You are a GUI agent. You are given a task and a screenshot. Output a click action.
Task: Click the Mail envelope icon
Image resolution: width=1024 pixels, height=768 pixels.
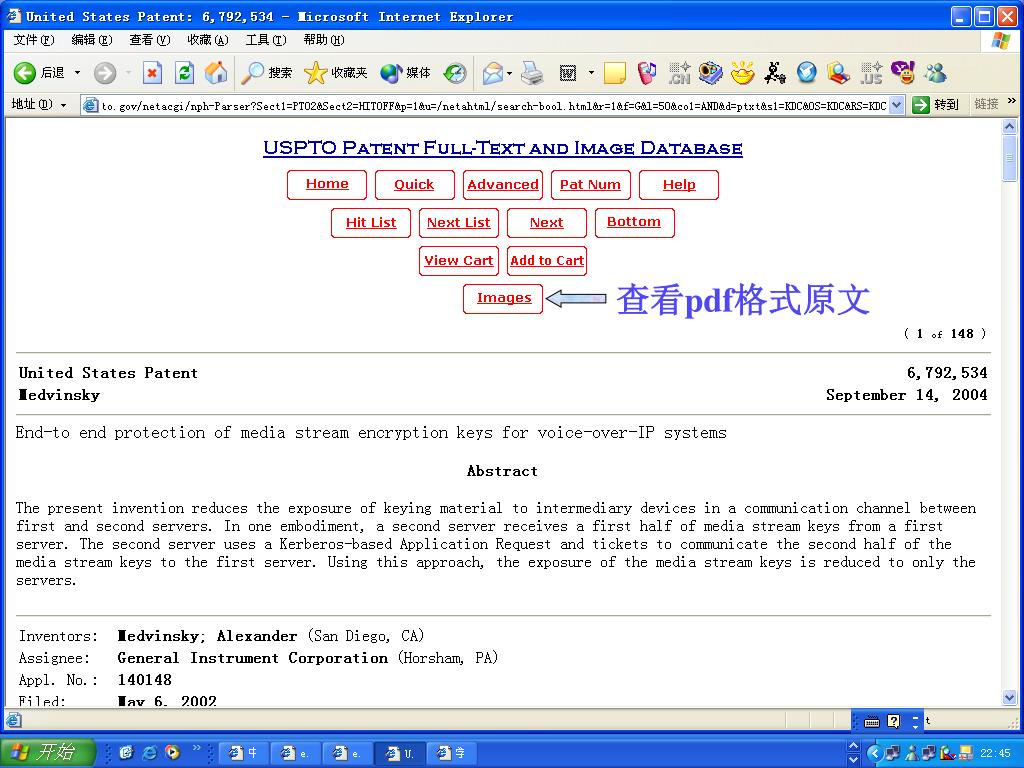click(x=493, y=72)
